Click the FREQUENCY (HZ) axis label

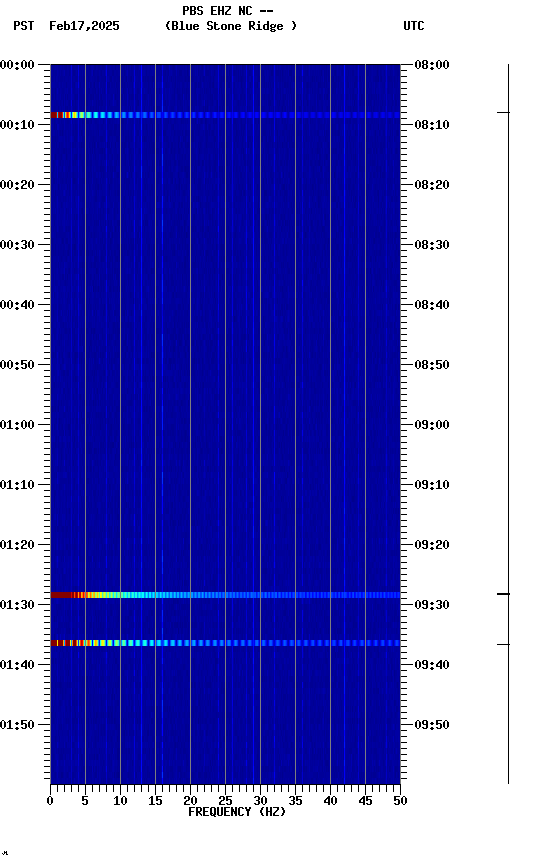pos(237,812)
